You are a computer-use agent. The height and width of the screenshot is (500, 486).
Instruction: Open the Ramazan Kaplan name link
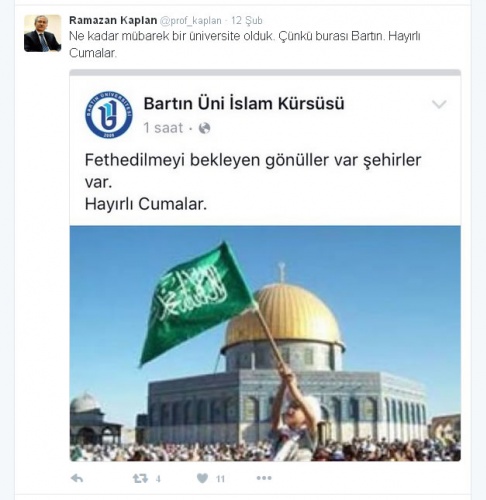(x=113, y=20)
